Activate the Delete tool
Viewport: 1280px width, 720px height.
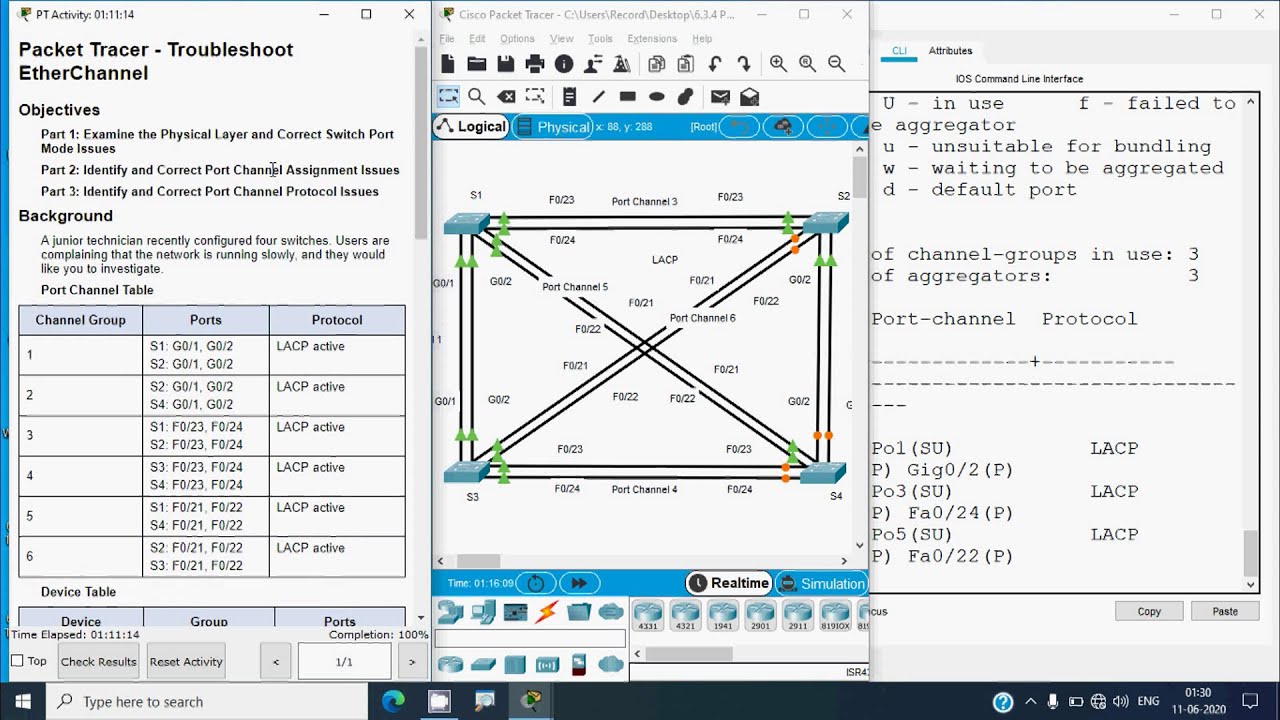click(506, 97)
